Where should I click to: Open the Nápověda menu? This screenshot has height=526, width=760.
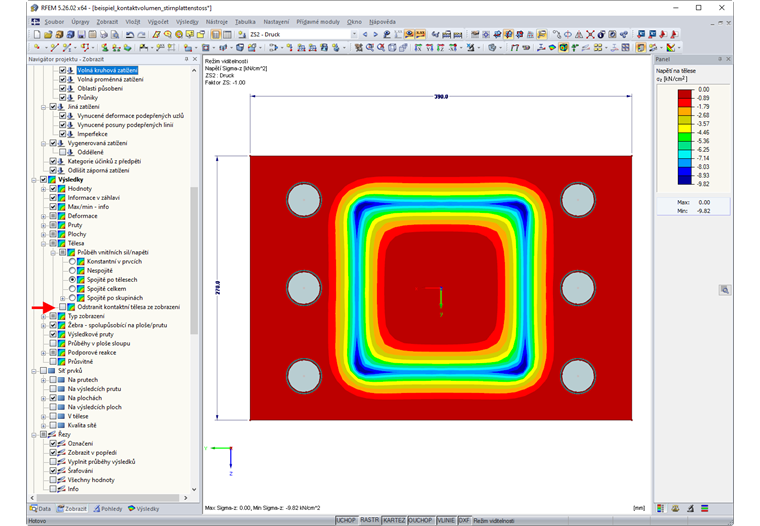(382, 22)
